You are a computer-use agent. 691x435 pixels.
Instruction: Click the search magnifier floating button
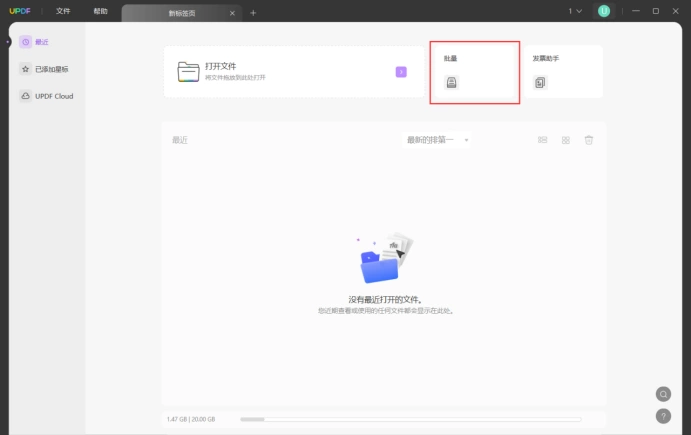point(663,394)
